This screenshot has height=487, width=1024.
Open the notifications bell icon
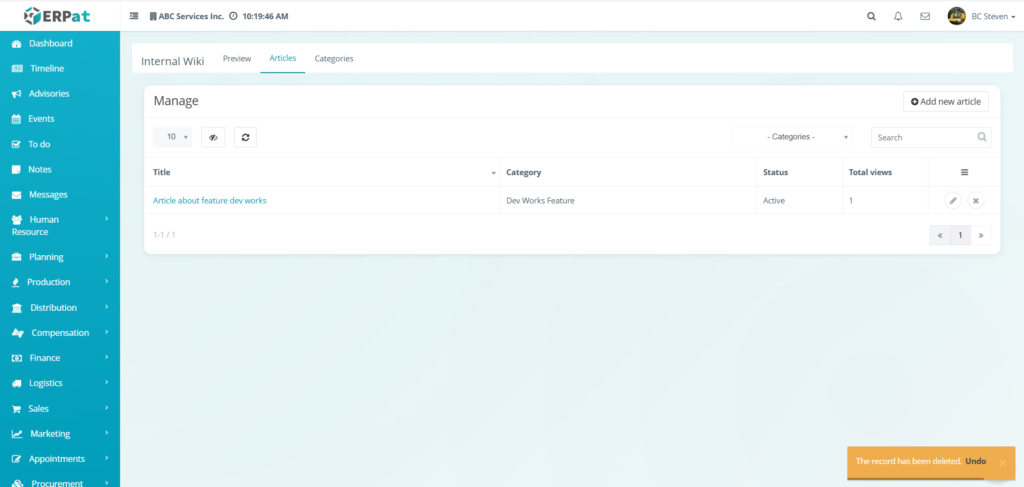(x=898, y=16)
